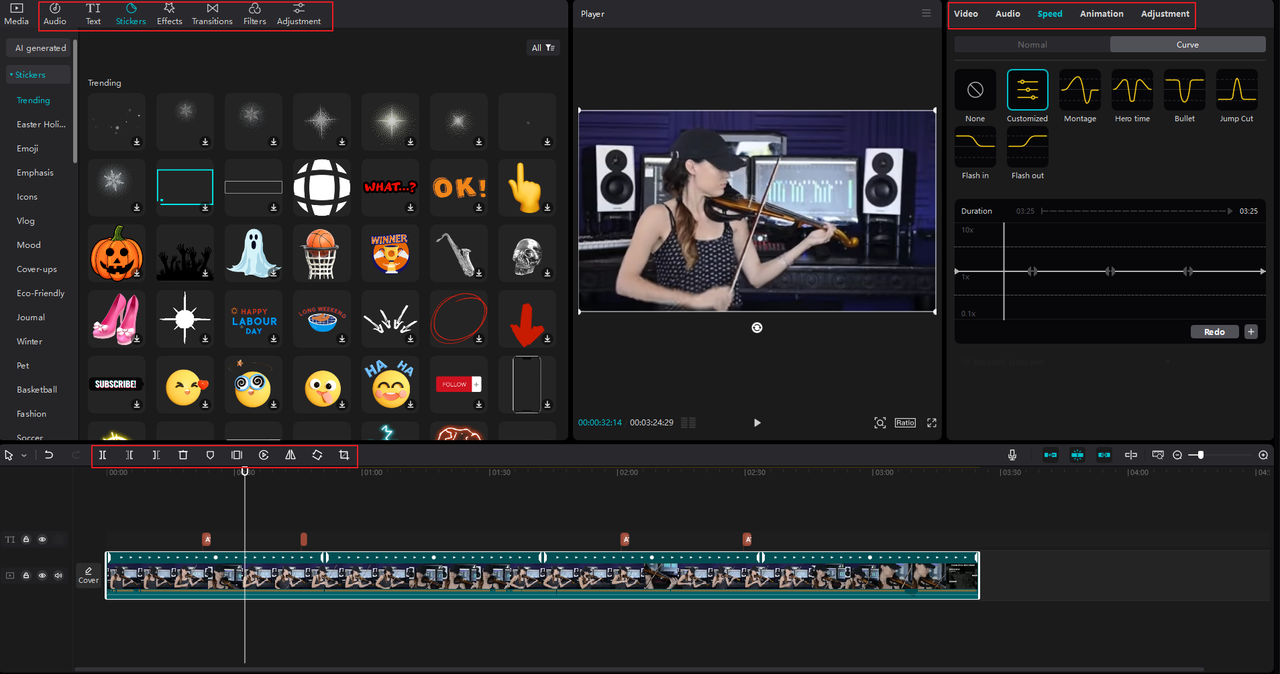Open the Ratio options in Player
Image resolution: width=1280 pixels, height=674 pixels.
[x=905, y=423]
